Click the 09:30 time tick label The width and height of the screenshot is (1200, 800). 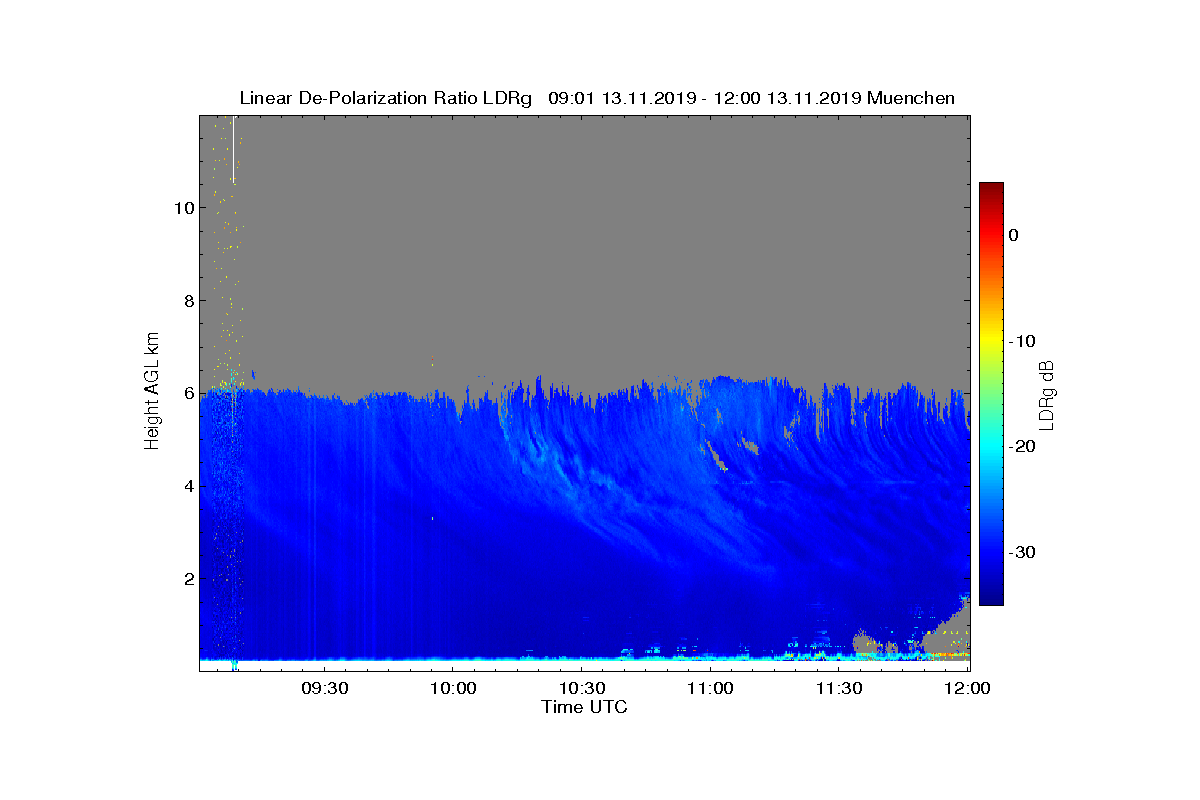323,689
